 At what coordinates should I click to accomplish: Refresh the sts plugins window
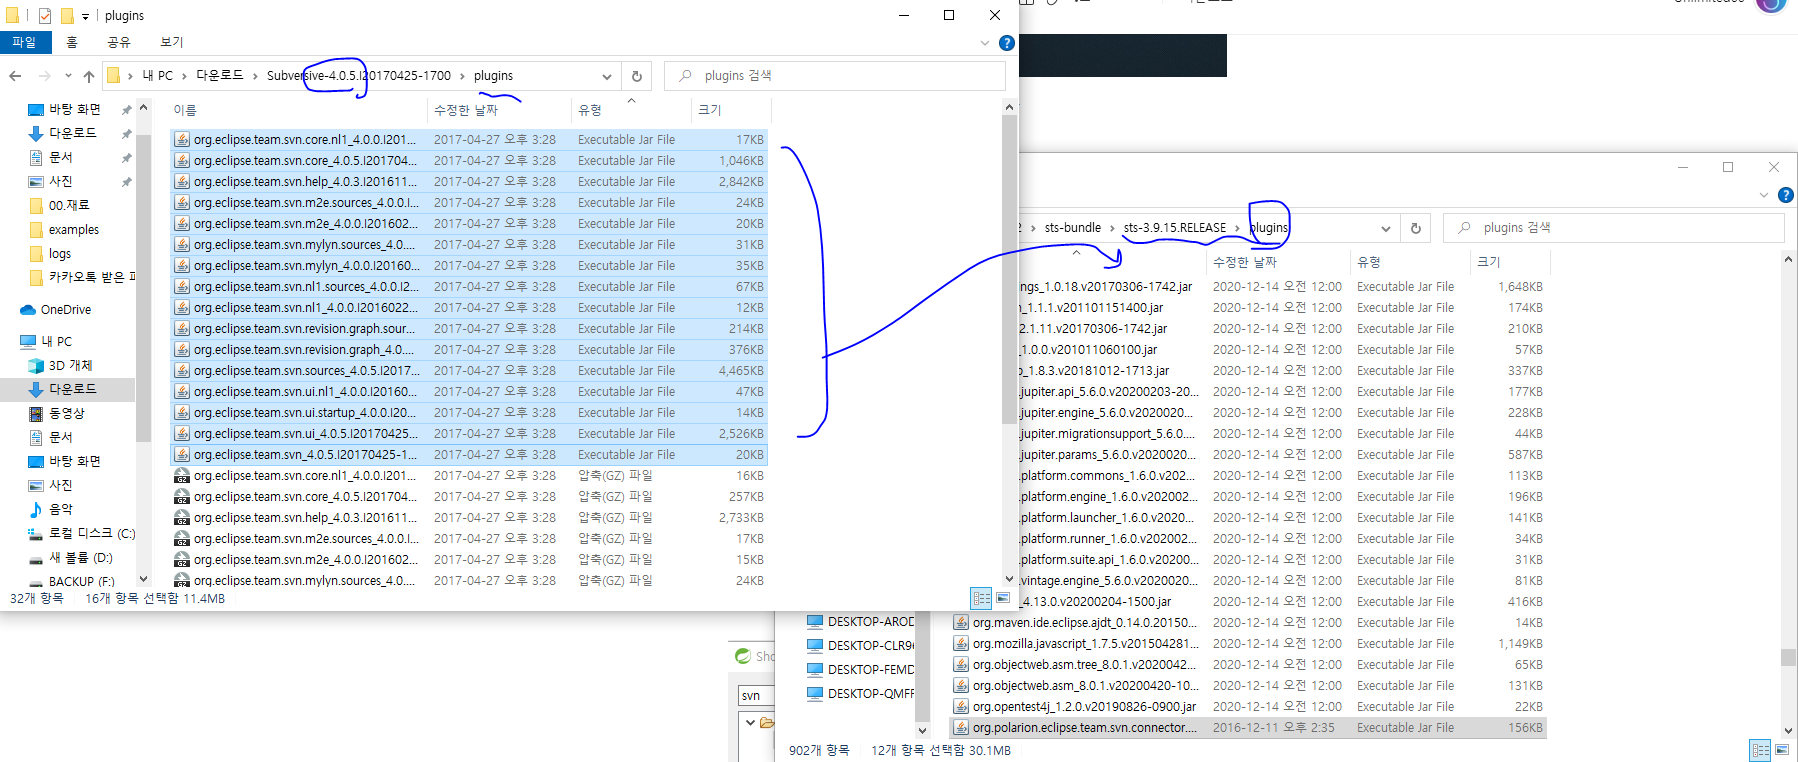coord(1416,228)
